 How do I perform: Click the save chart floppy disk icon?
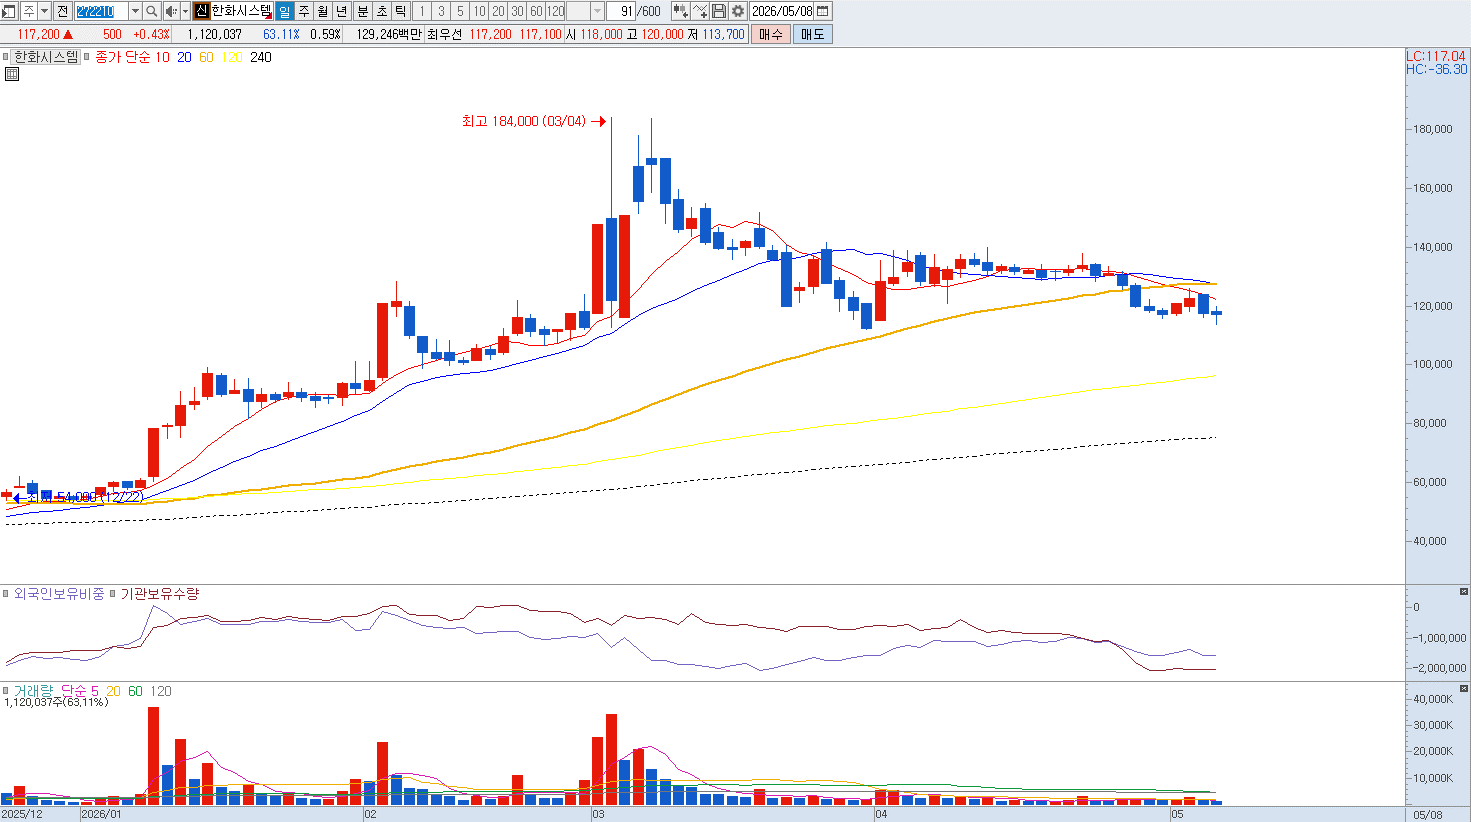coord(719,11)
